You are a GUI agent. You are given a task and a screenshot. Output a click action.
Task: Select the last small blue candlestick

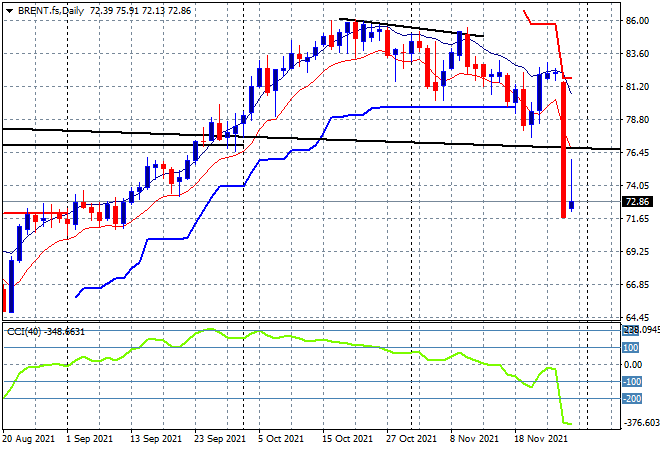point(572,205)
